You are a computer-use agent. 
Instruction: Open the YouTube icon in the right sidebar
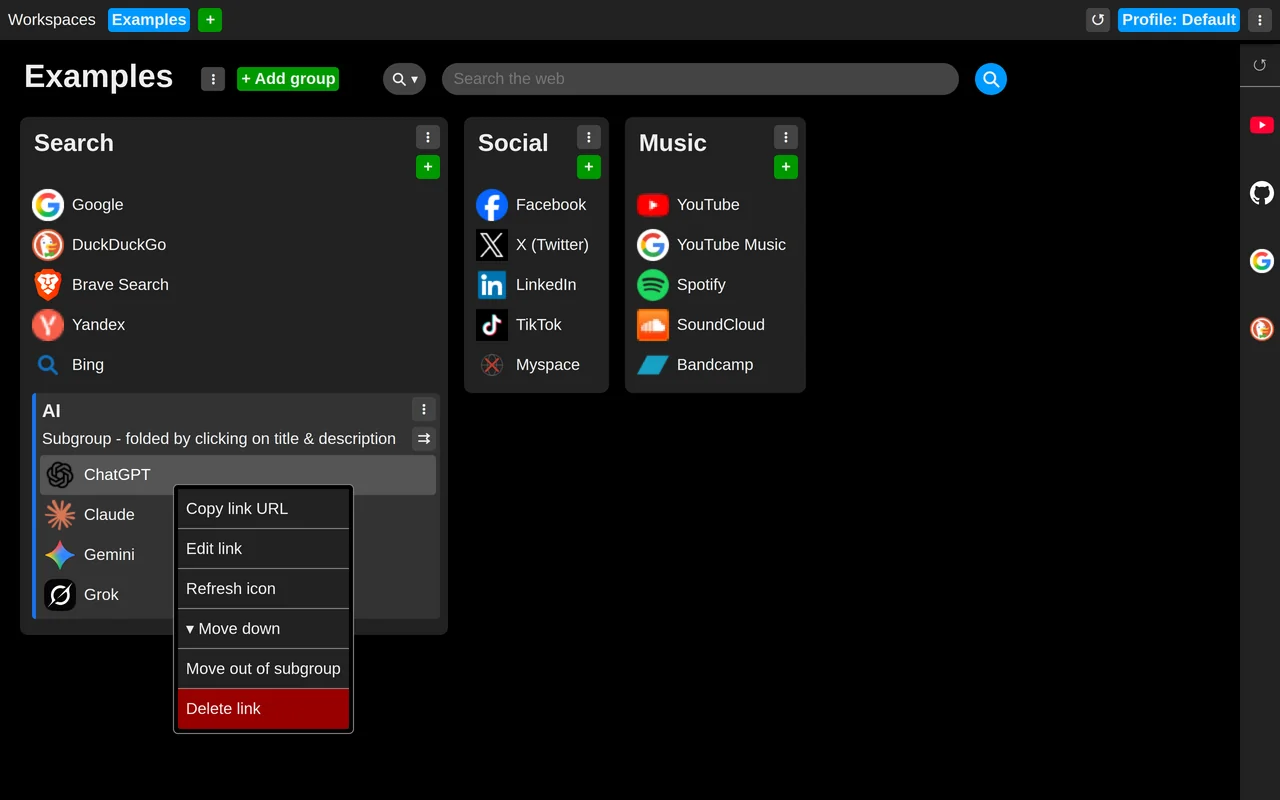point(1262,125)
